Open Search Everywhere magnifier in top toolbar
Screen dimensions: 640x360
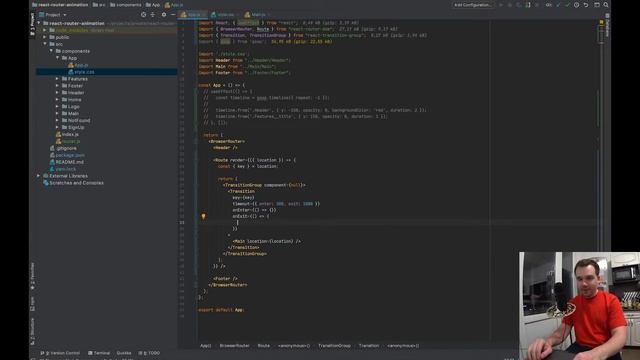[606, 5]
